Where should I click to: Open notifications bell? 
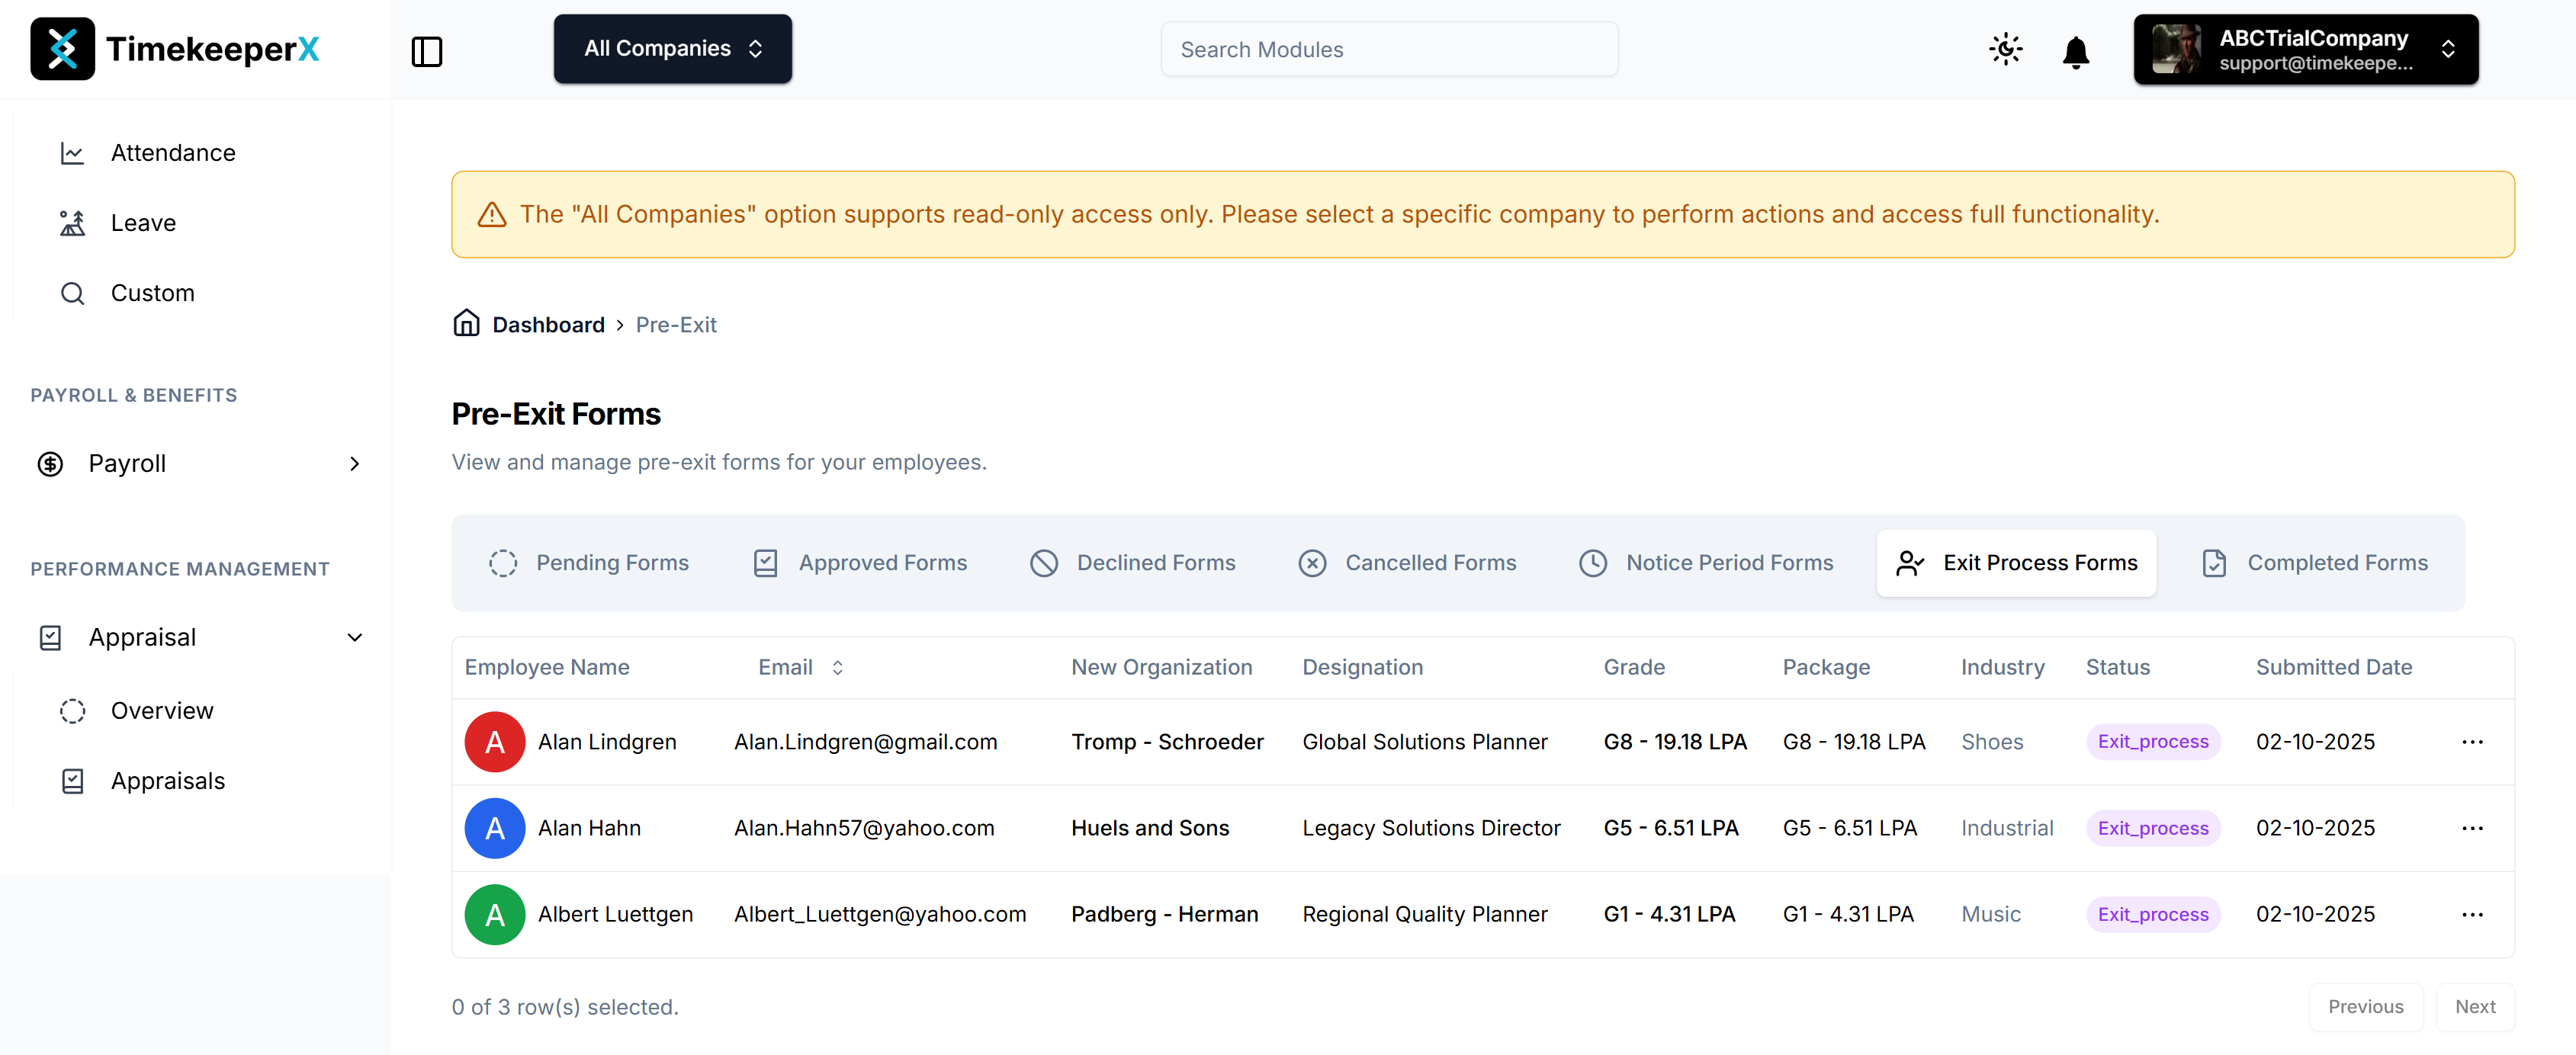pos(2075,51)
